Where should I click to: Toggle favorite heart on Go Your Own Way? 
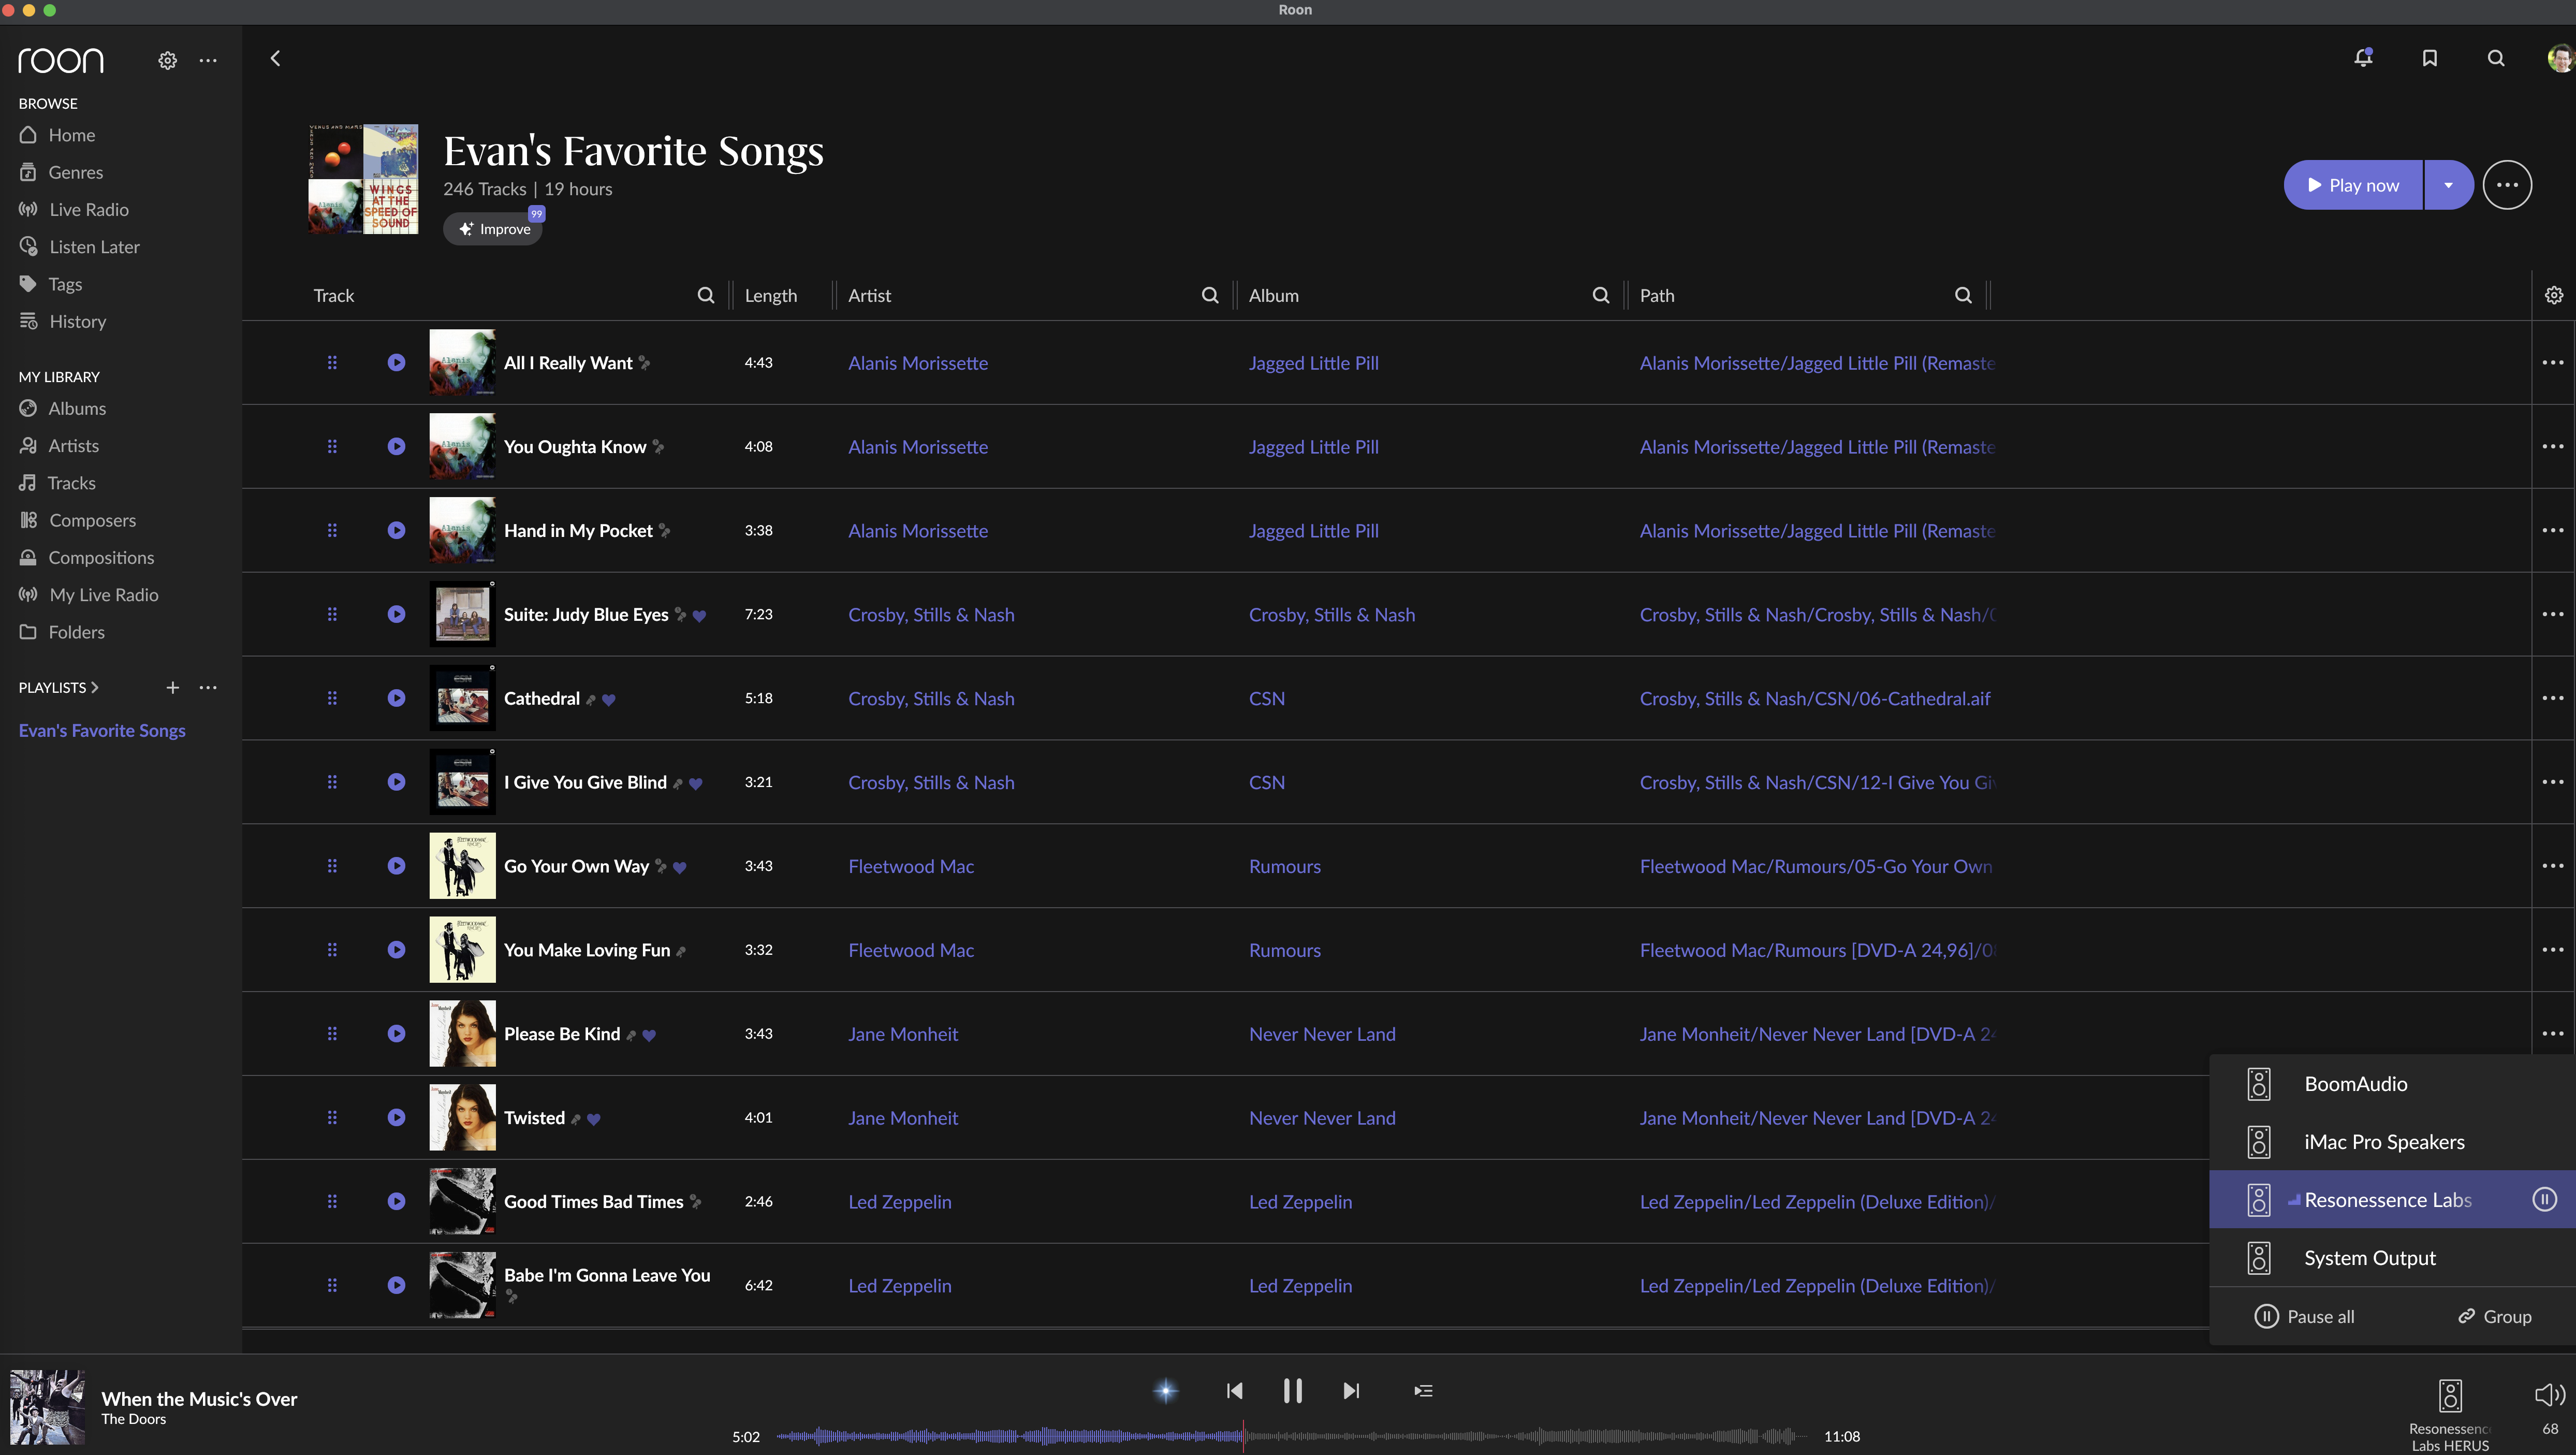click(x=680, y=868)
